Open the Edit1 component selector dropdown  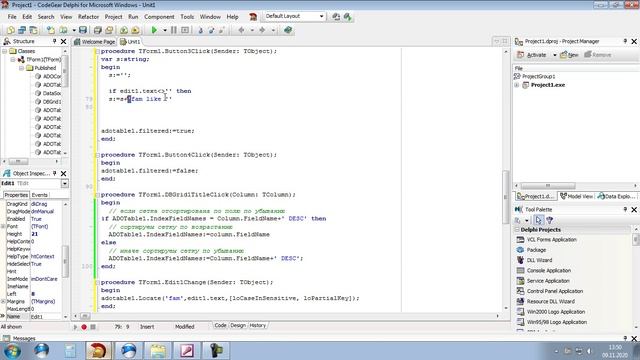click(64, 184)
